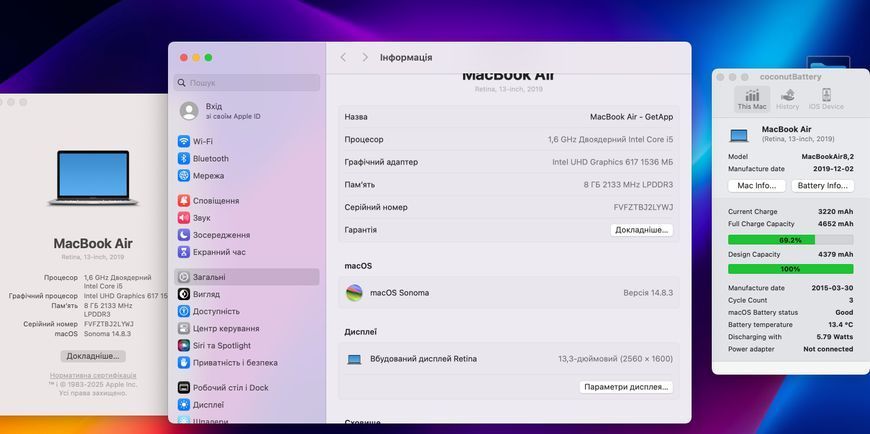The height and width of the screenshot is (434, 870).
Task: Open Mac Info in coconutBattery
Action: tap(756, 186)
